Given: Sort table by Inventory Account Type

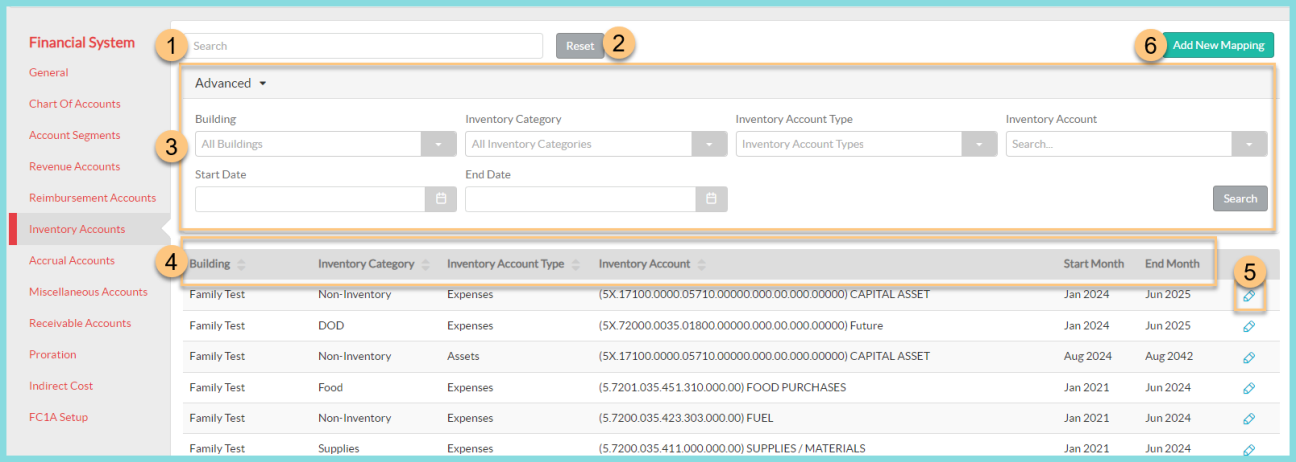Looking at the screenshot, I should (x=576, y=265).
